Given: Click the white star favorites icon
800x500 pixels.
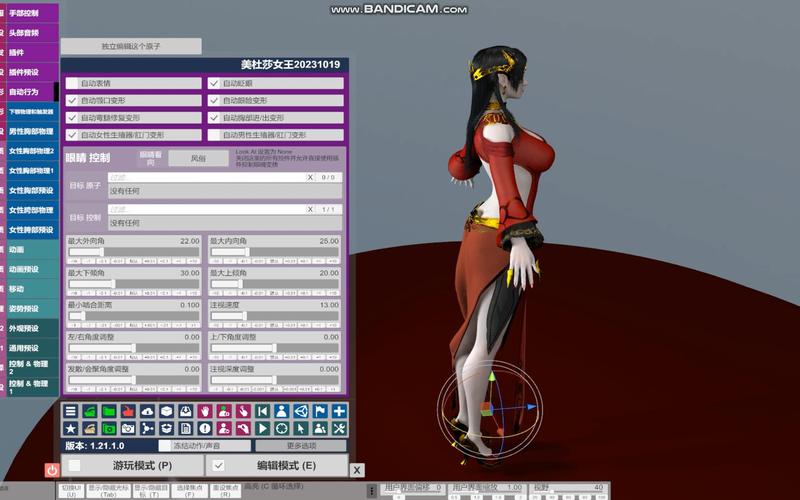Looking at the screenshot, I should (71, 429).
